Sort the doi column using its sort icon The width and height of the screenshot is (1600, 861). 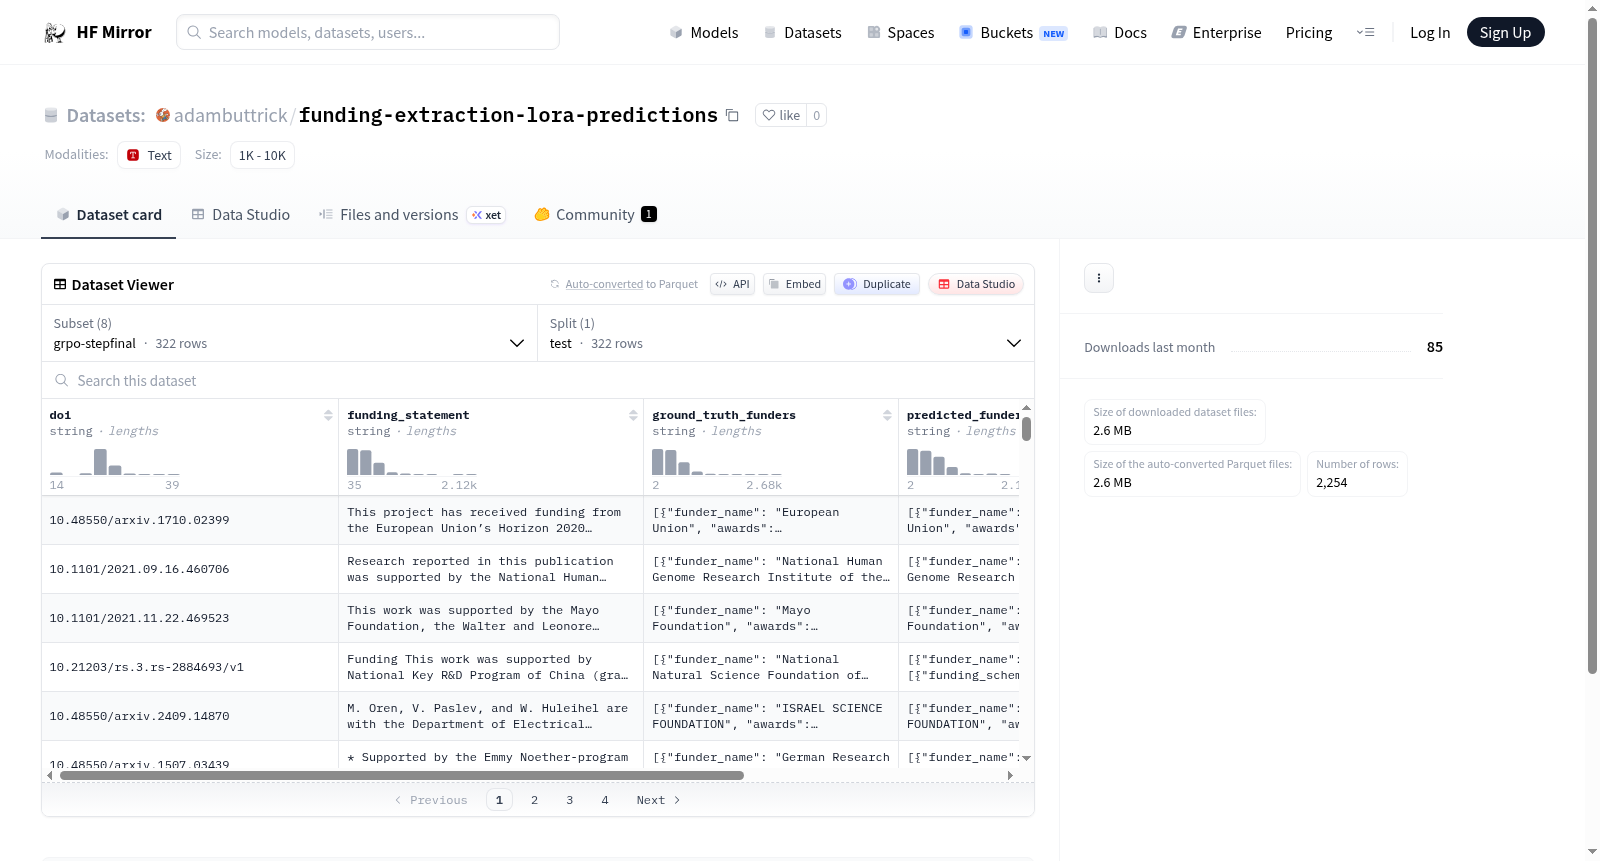[x=328, y=415]
